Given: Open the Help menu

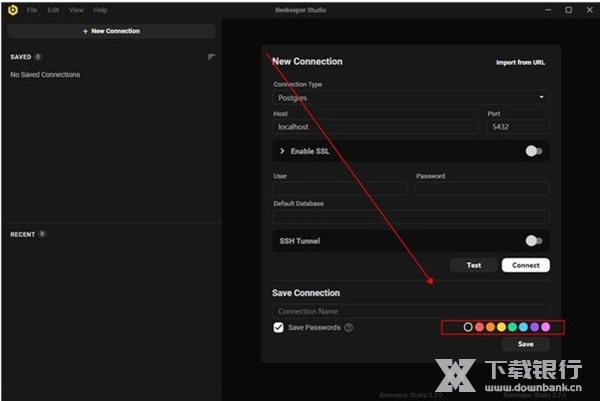Looking at the screenshot, I should (x=100, y=9).
